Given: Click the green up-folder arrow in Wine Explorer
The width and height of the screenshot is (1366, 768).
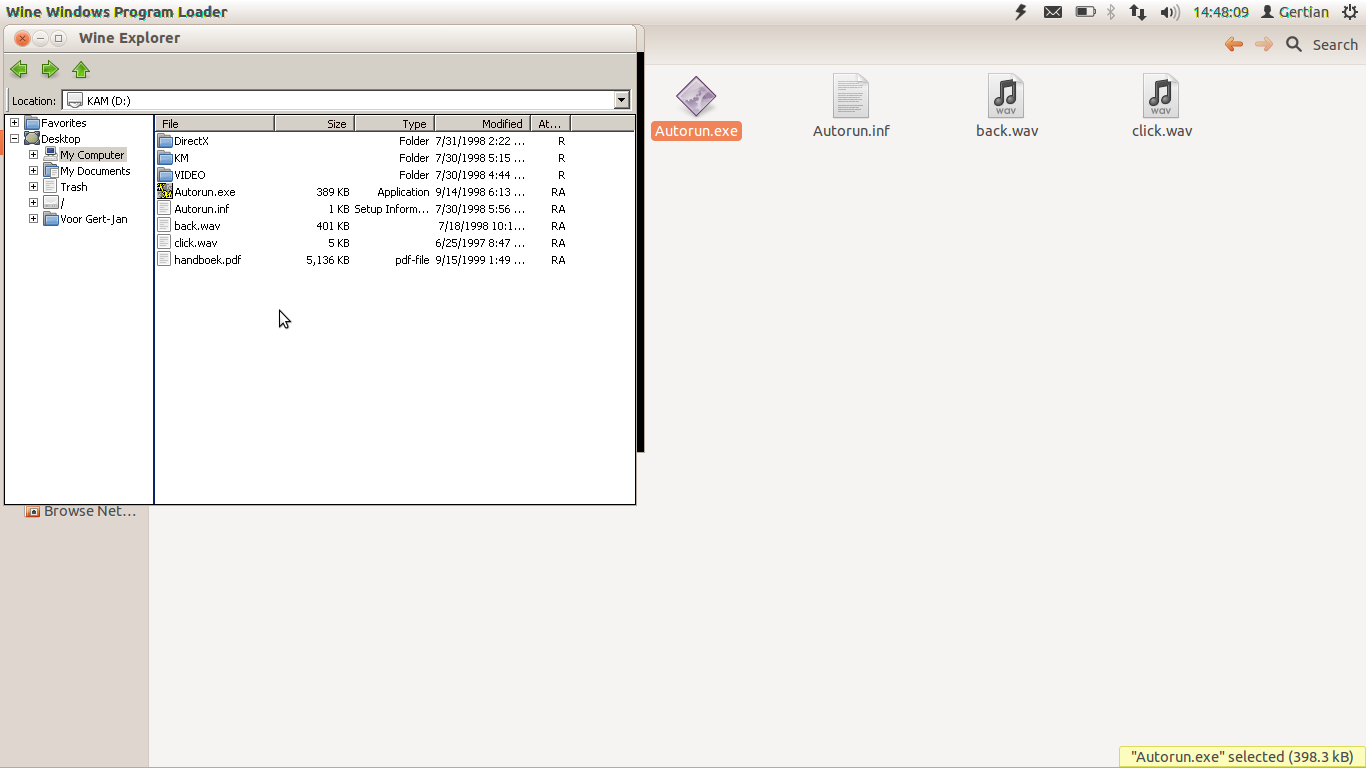Looking at the screenshot, I should [x=81, y=69].
